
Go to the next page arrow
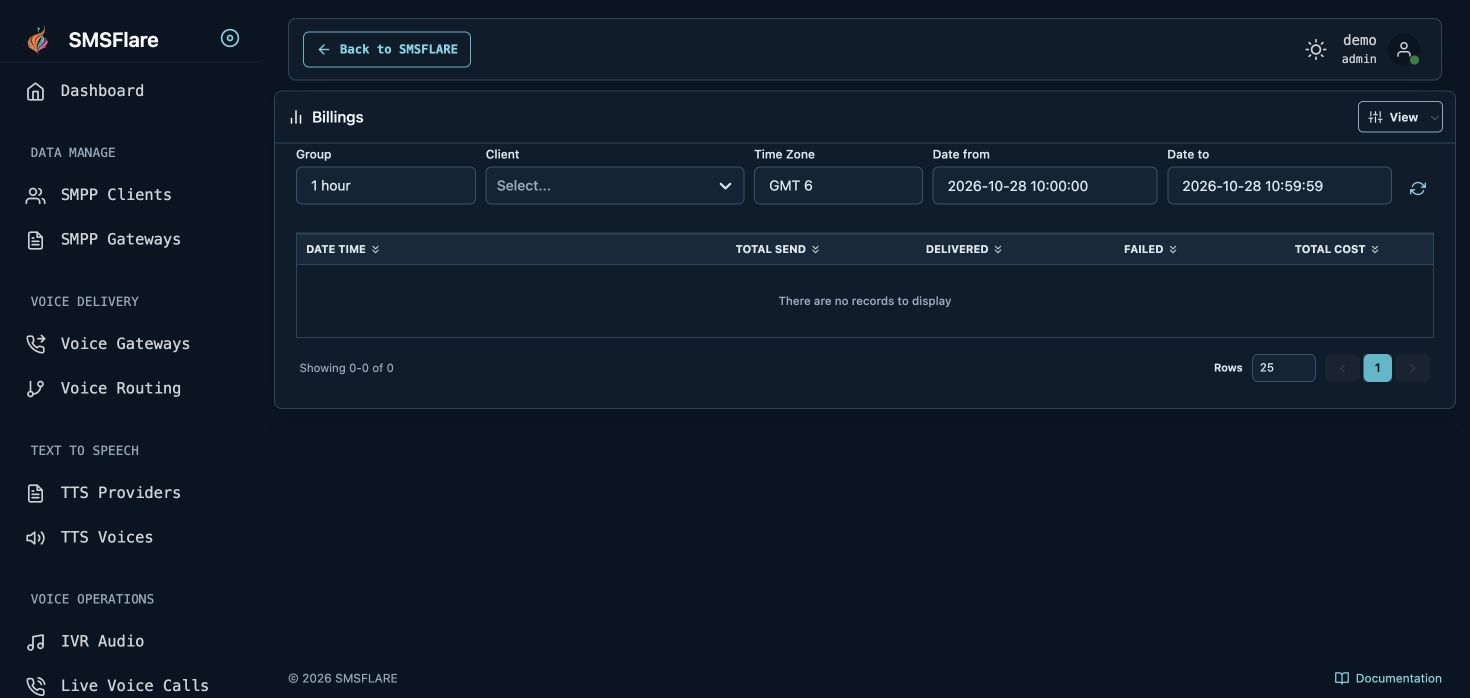pos(1413,368)
